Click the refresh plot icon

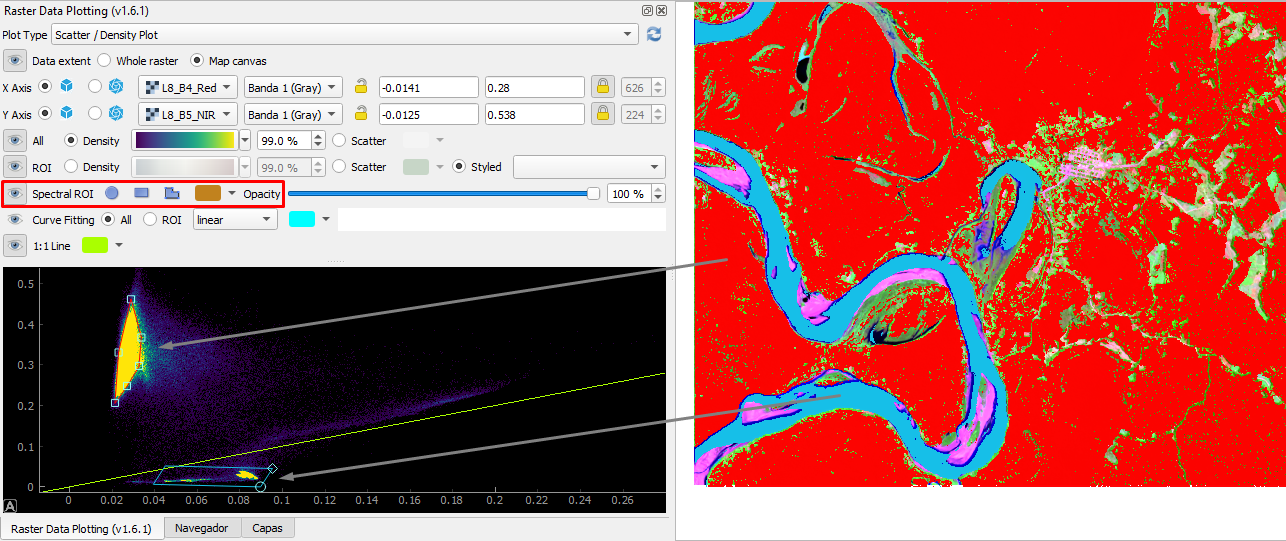[x=654, y=34]
